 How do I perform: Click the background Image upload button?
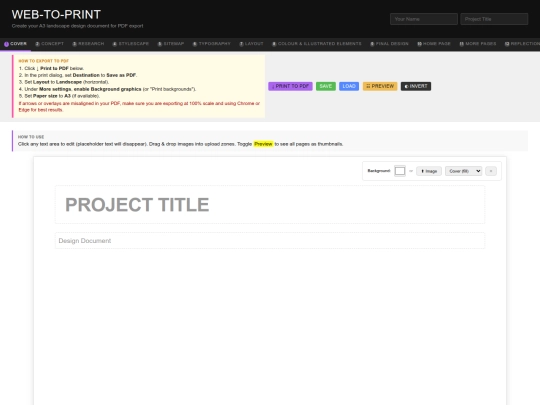click(x=429, y=171)
